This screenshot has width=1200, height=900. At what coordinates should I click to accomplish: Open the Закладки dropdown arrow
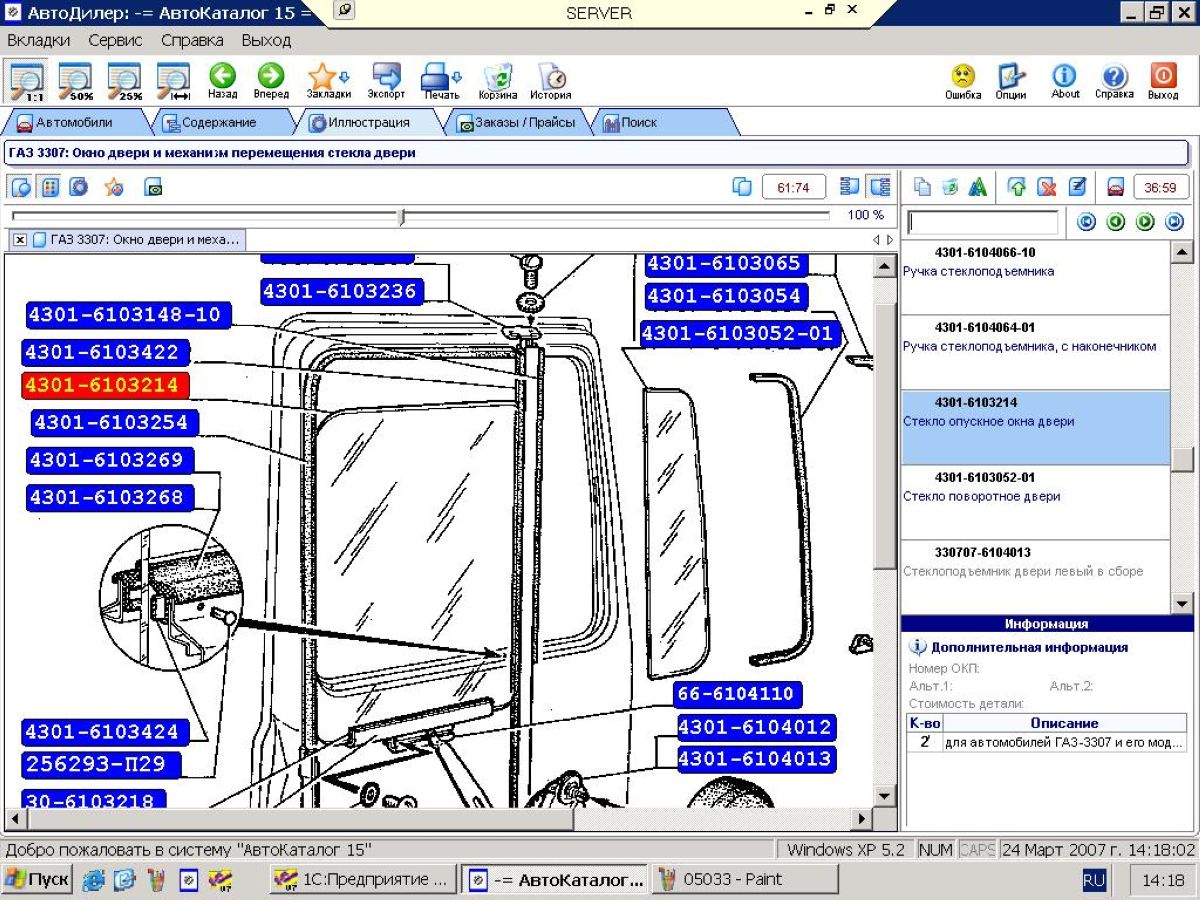pos(345,77)
